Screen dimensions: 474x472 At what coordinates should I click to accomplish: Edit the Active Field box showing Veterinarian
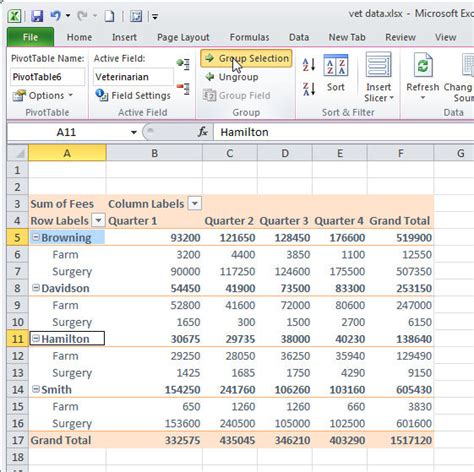pyautogui.click(x=133, y=77)
